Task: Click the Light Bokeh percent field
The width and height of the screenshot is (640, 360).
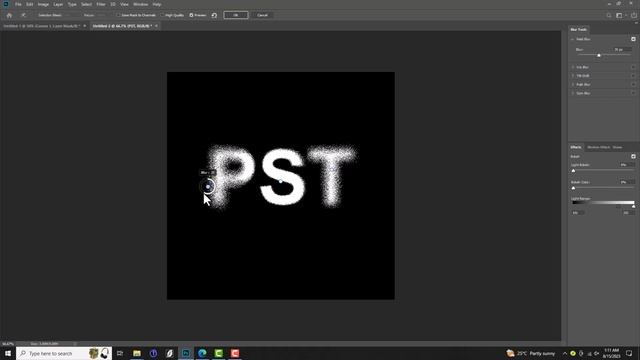Action: click(x=627, y=165)
